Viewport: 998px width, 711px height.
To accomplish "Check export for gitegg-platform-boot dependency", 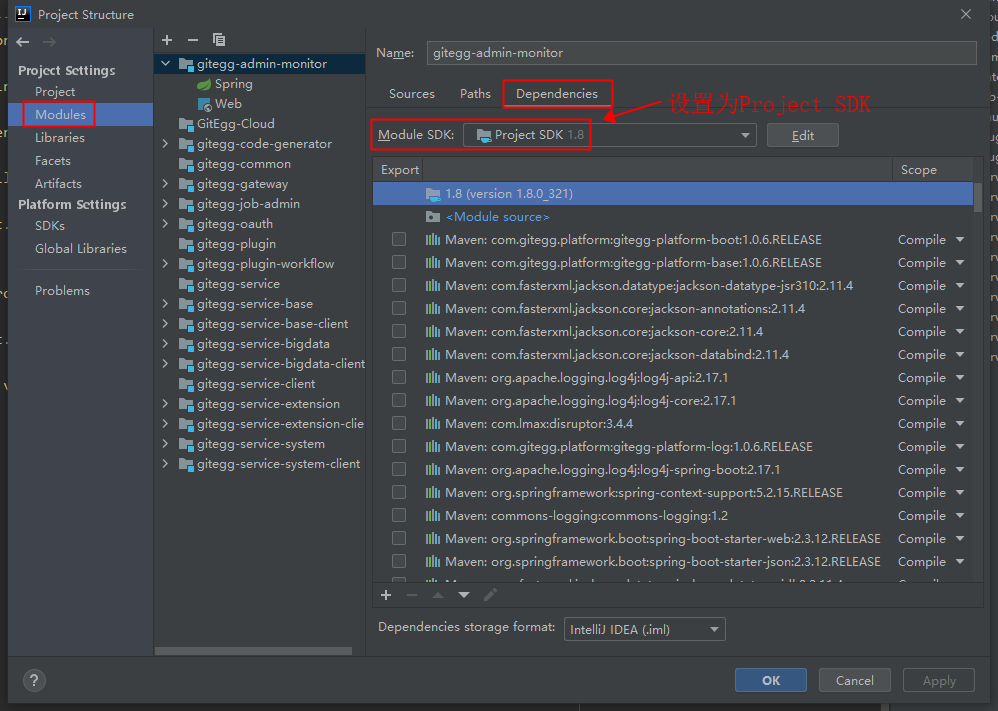I will 399,239.
